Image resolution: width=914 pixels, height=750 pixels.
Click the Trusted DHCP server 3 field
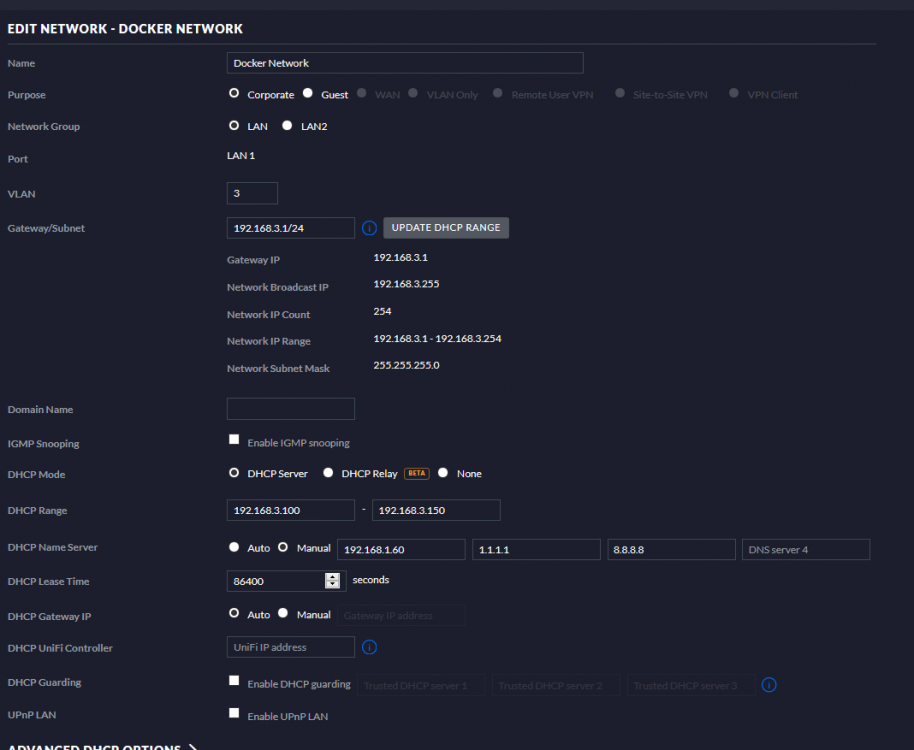pyautogui.click(x=691, y=685)
